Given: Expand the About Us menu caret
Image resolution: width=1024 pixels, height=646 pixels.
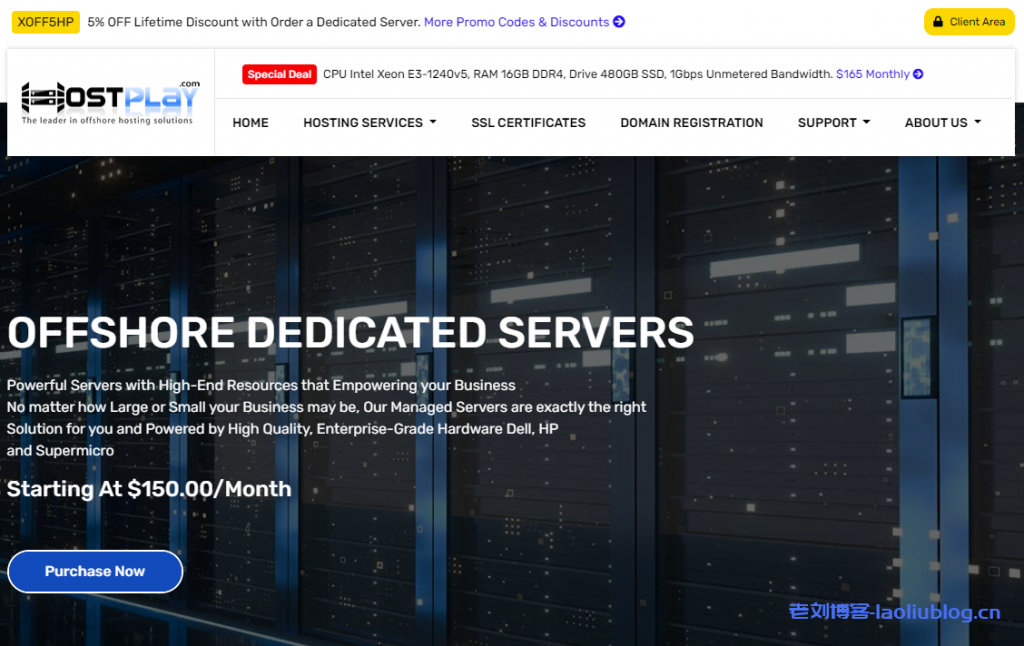Looking at the screenshot, I should (977, 122).
